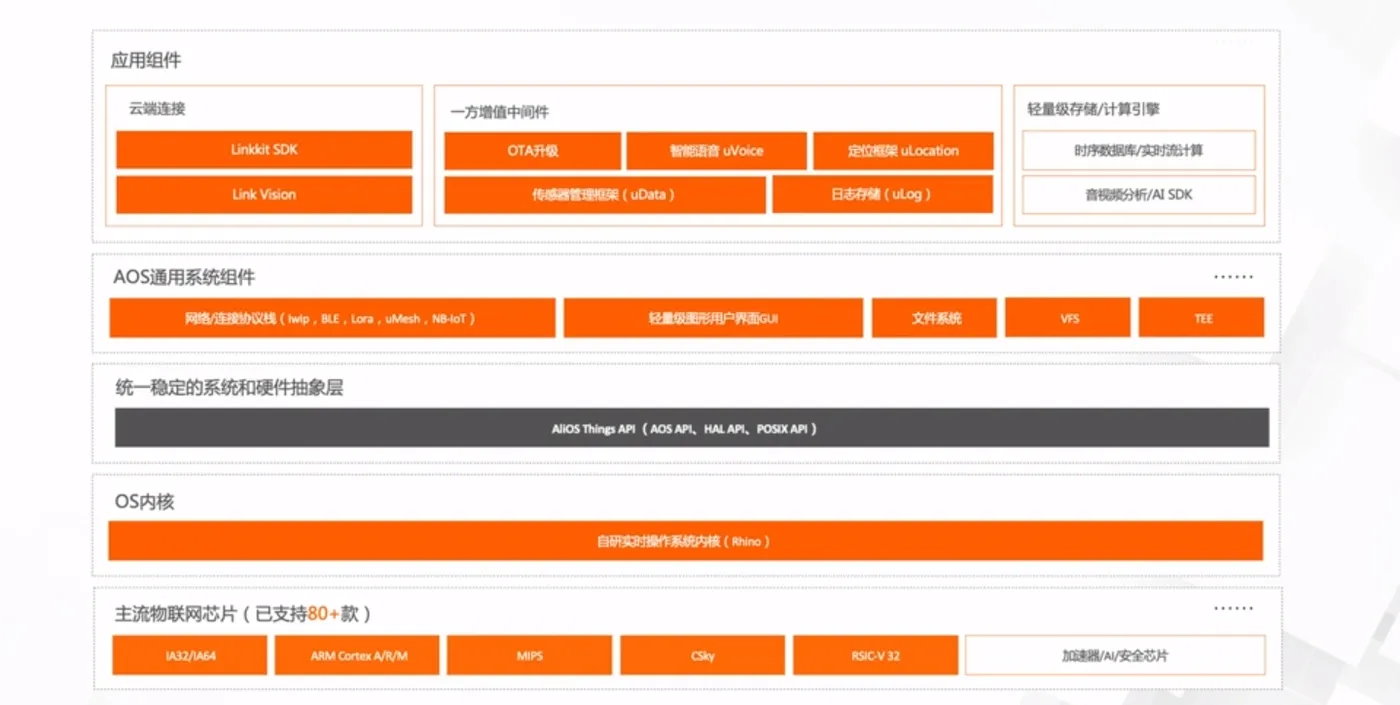Click 轻量级存储/计算引擎 label
The height and width of the screenshot is (705, 1400).
(1093, 109)
